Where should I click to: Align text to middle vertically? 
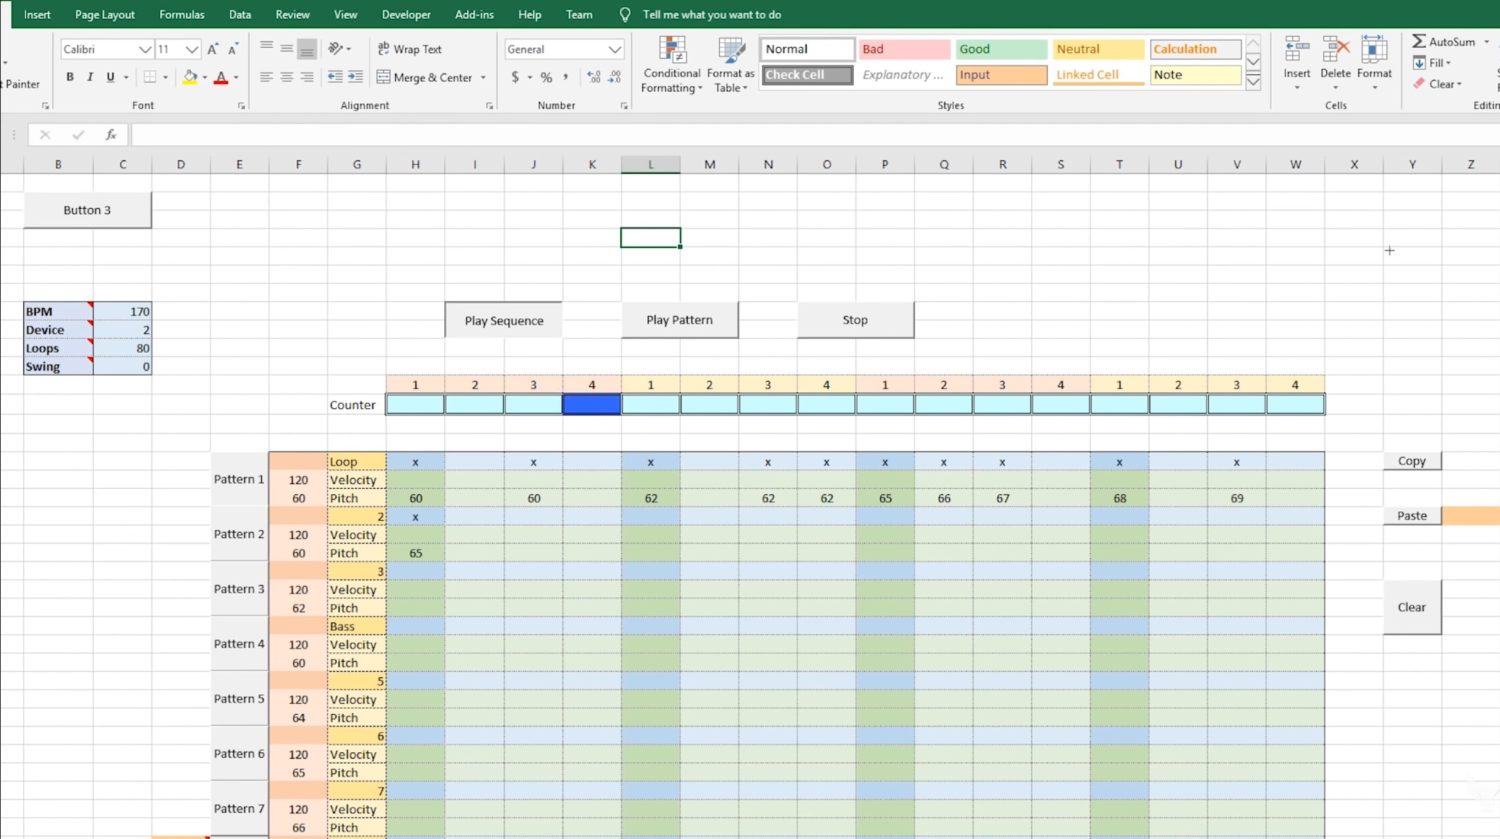(x=287, y=48)
